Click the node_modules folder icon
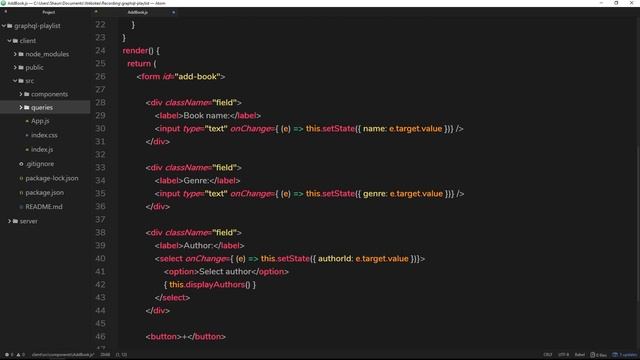This screenshot has height=360, width=640. pyautogui.click(x=21, y=54)
